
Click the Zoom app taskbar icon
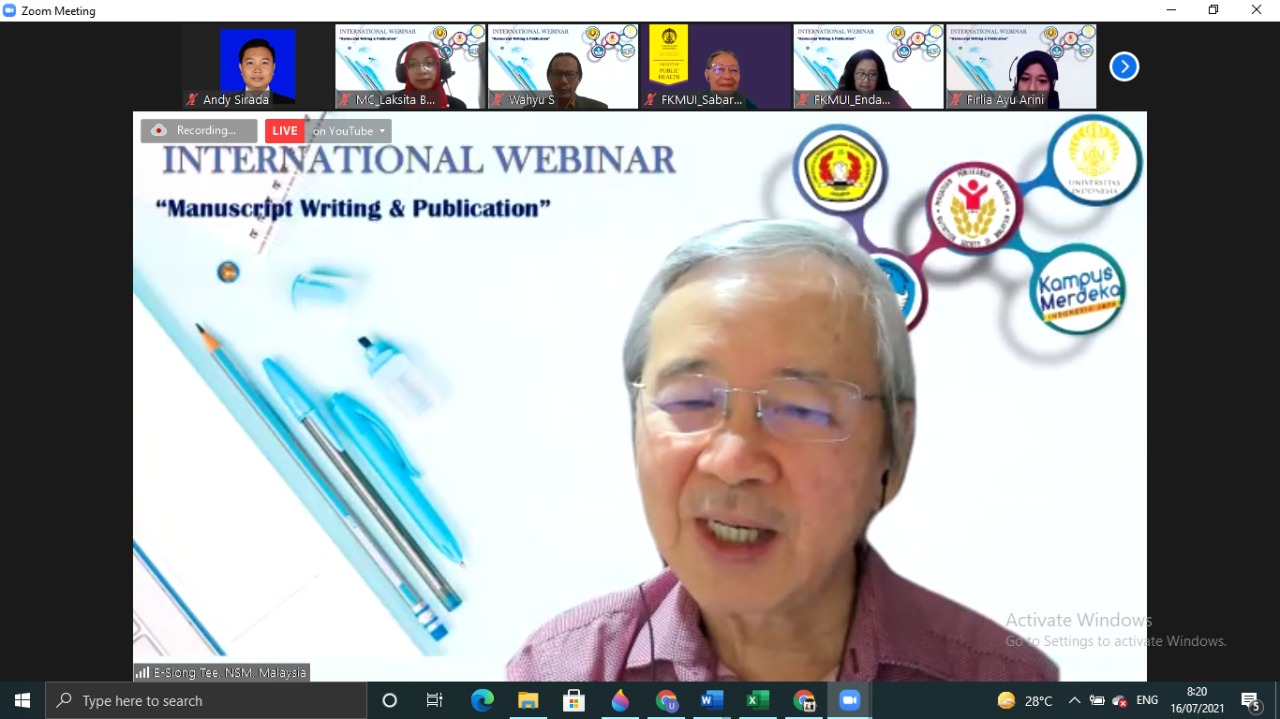pyautogui.click(x=850, y=700)
